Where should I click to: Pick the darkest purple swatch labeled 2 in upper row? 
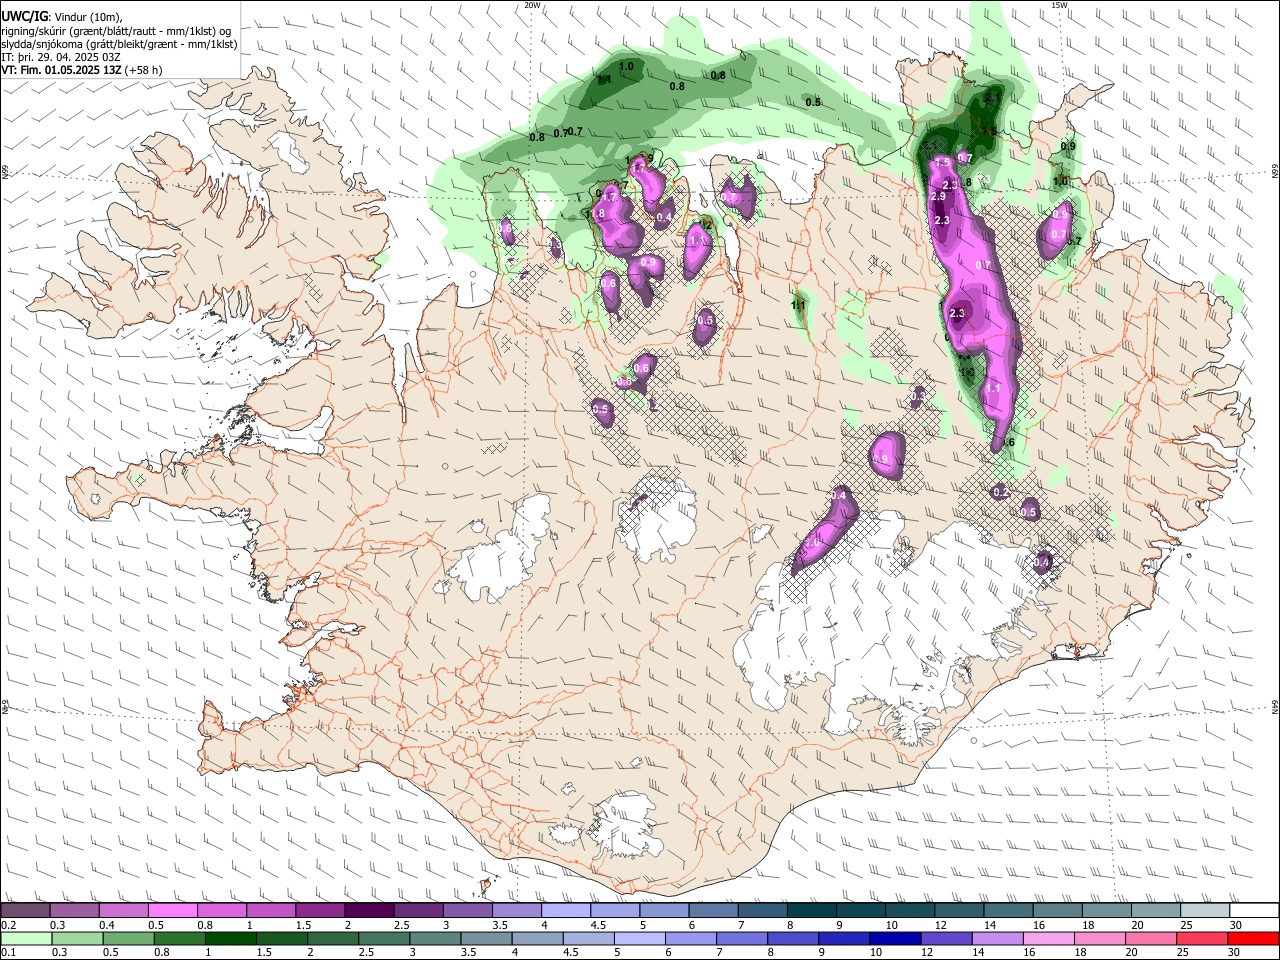click(369, 911)
